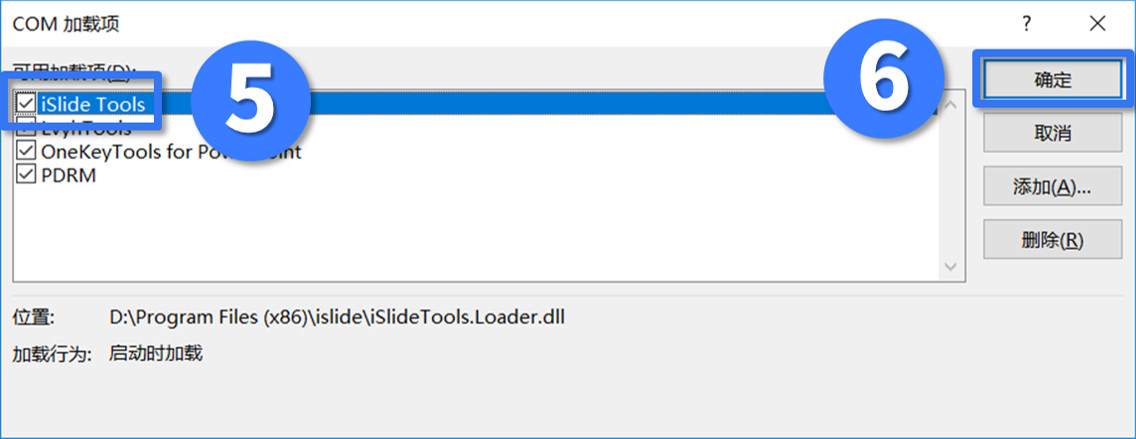
Task: Click the help question mark icon
Action: 1027,23
